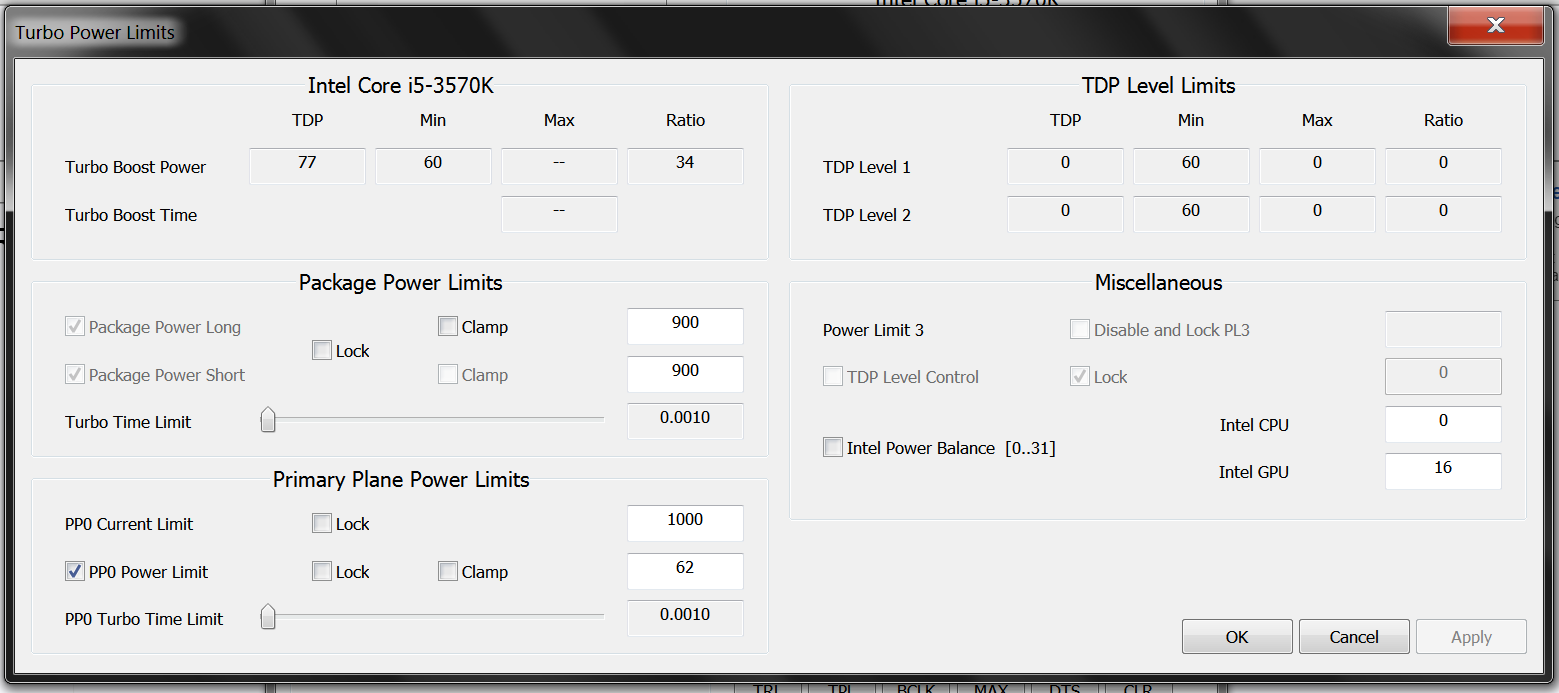Select Turbo Boost Power Min value 60
This screenshot has width=1559, height=693.
tap(433, 166)
